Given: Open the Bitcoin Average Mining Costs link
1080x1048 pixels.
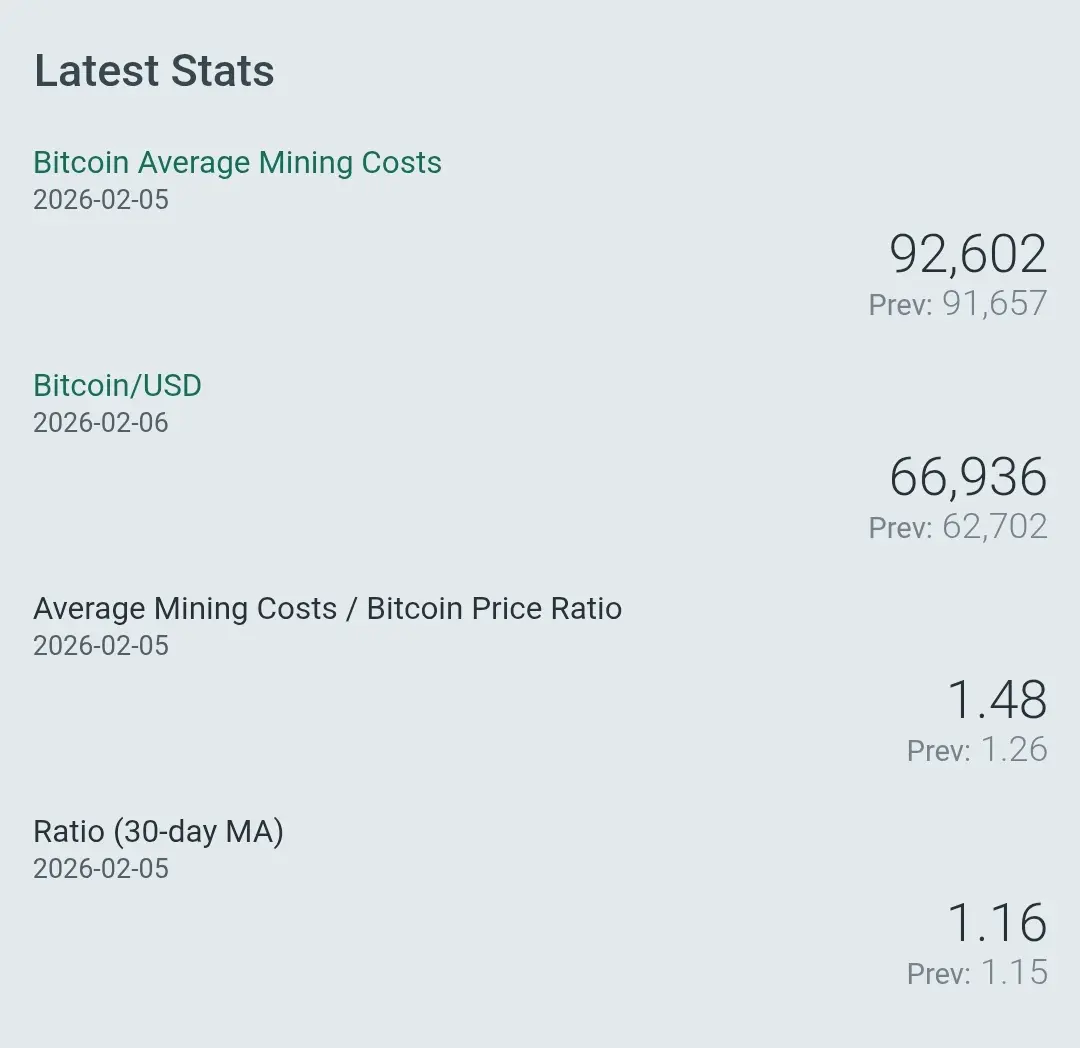Looking at the screenshot, I should click(237, 163).
